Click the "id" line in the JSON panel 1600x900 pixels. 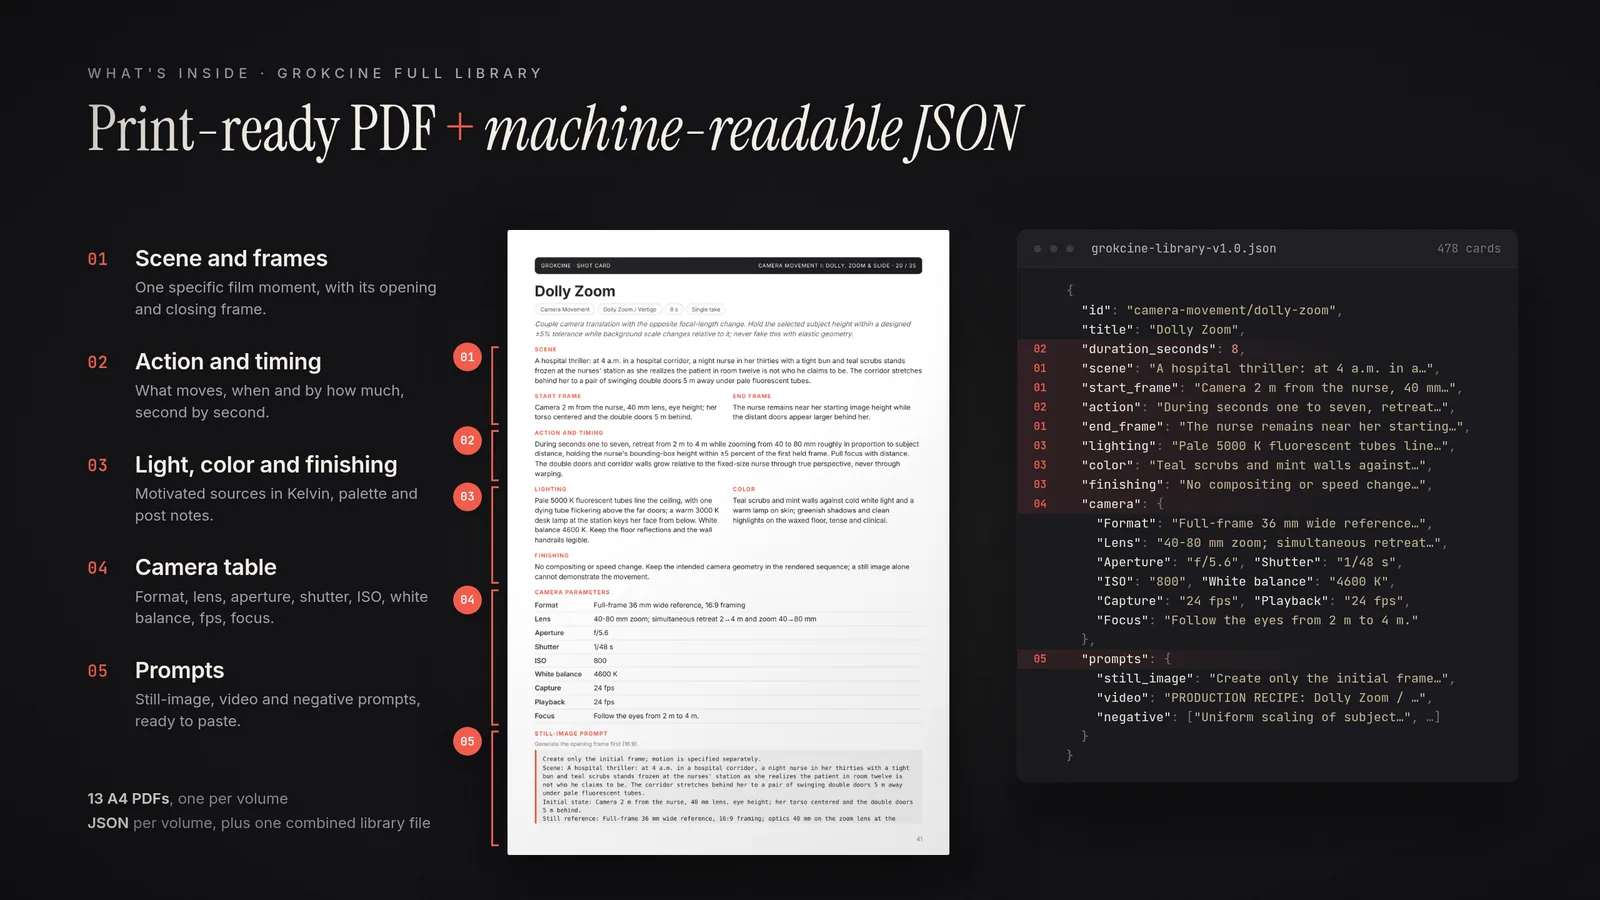click(x=1212, y=310)
